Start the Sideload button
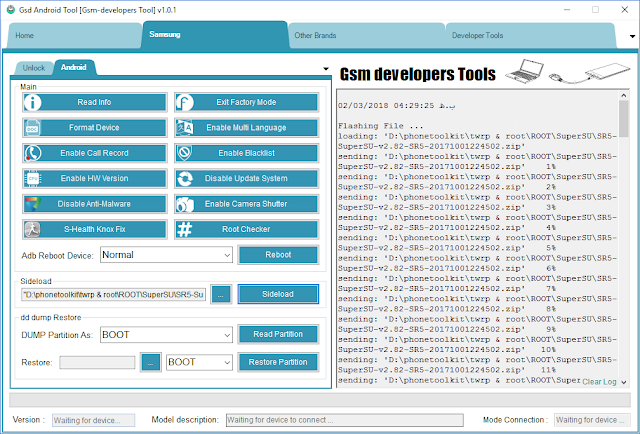This screenshot has height=434, width=640. point(278,294)
